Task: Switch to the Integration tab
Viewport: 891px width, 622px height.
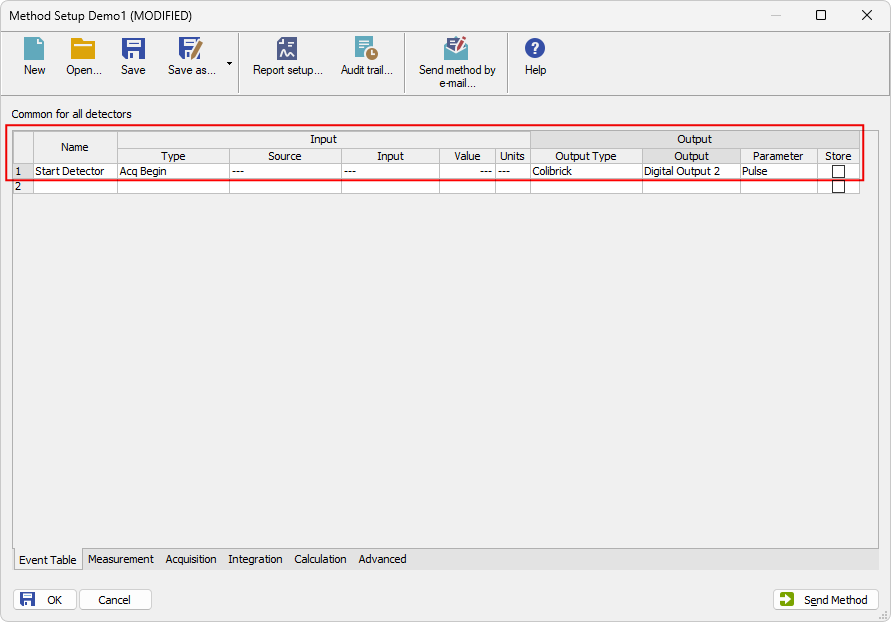Action: tap(255, 559)
